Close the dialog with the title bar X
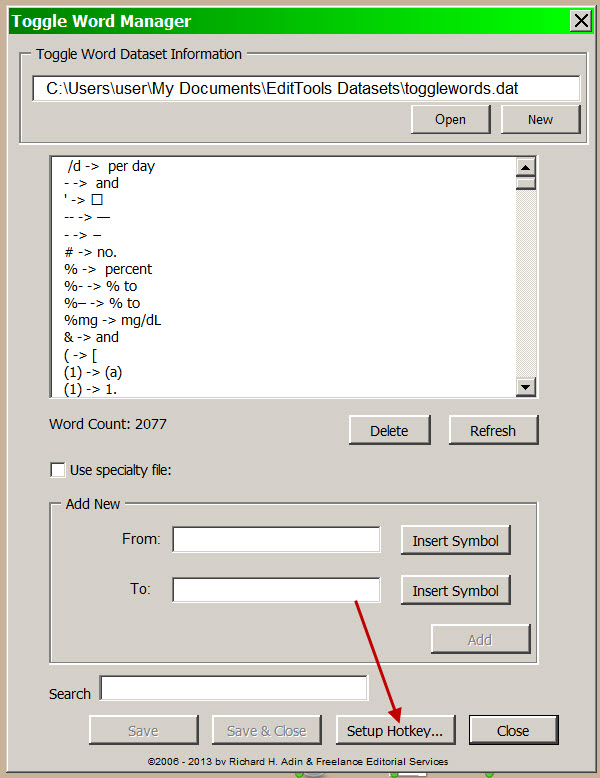This screenshot has height=778, width=600. [x=579, y=20]
